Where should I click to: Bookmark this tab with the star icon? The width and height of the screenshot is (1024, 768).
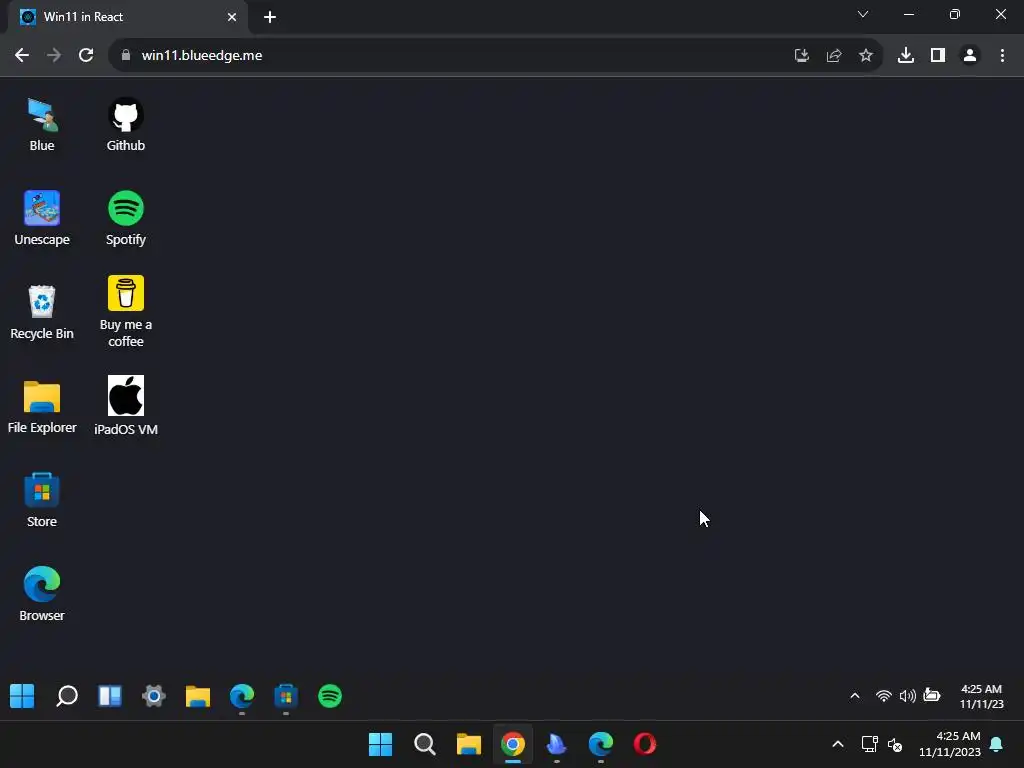pyautogui.click(x=866, y=56)
